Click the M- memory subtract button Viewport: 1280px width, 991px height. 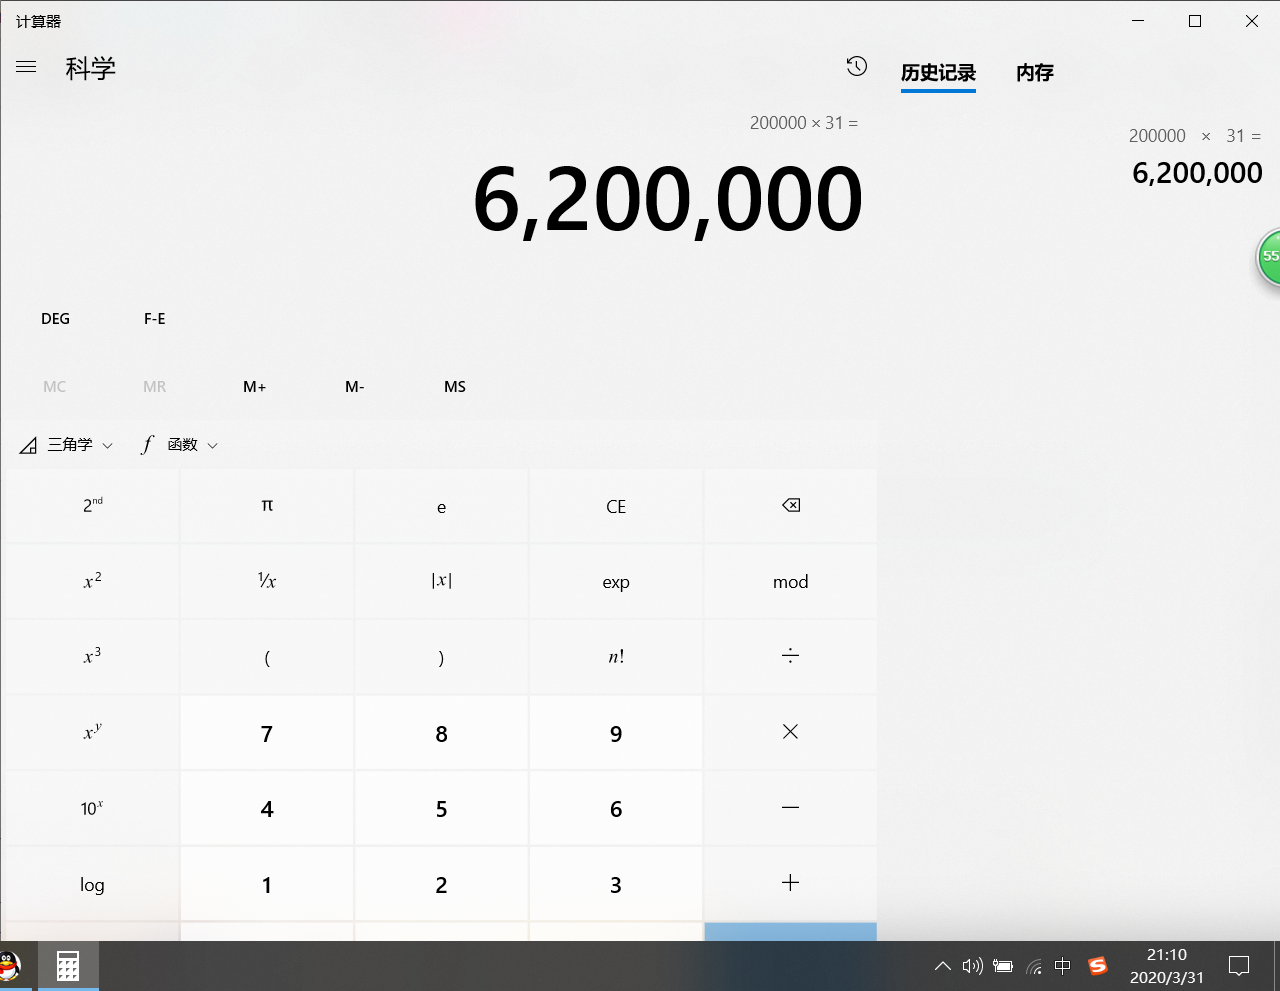(x=355, y=387)
